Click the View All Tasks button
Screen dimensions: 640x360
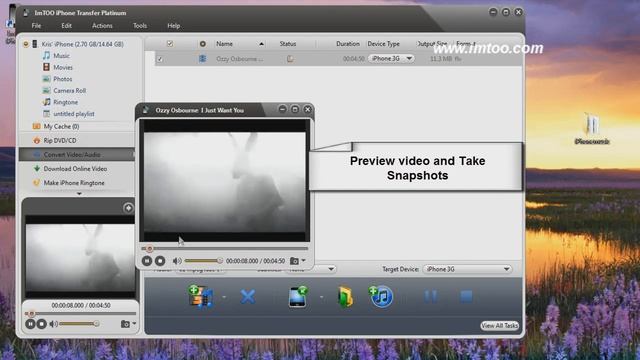coord(500,326)
